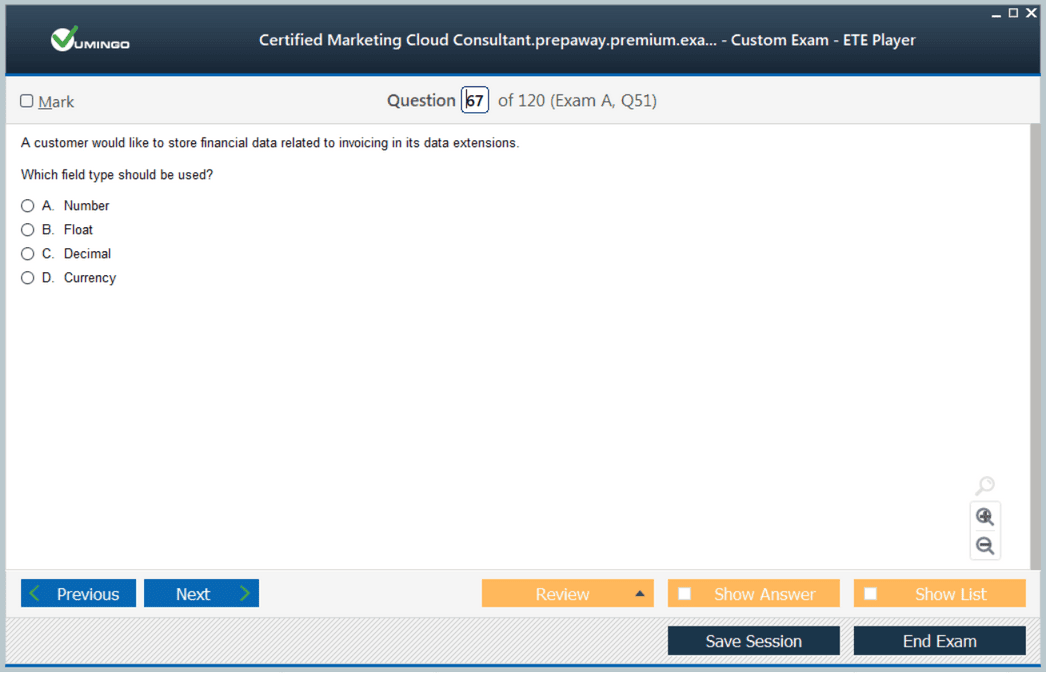Click the zoom in magnifier icon
The height and width of the screenshot is (673, 1046).
[x=985, y=517]
